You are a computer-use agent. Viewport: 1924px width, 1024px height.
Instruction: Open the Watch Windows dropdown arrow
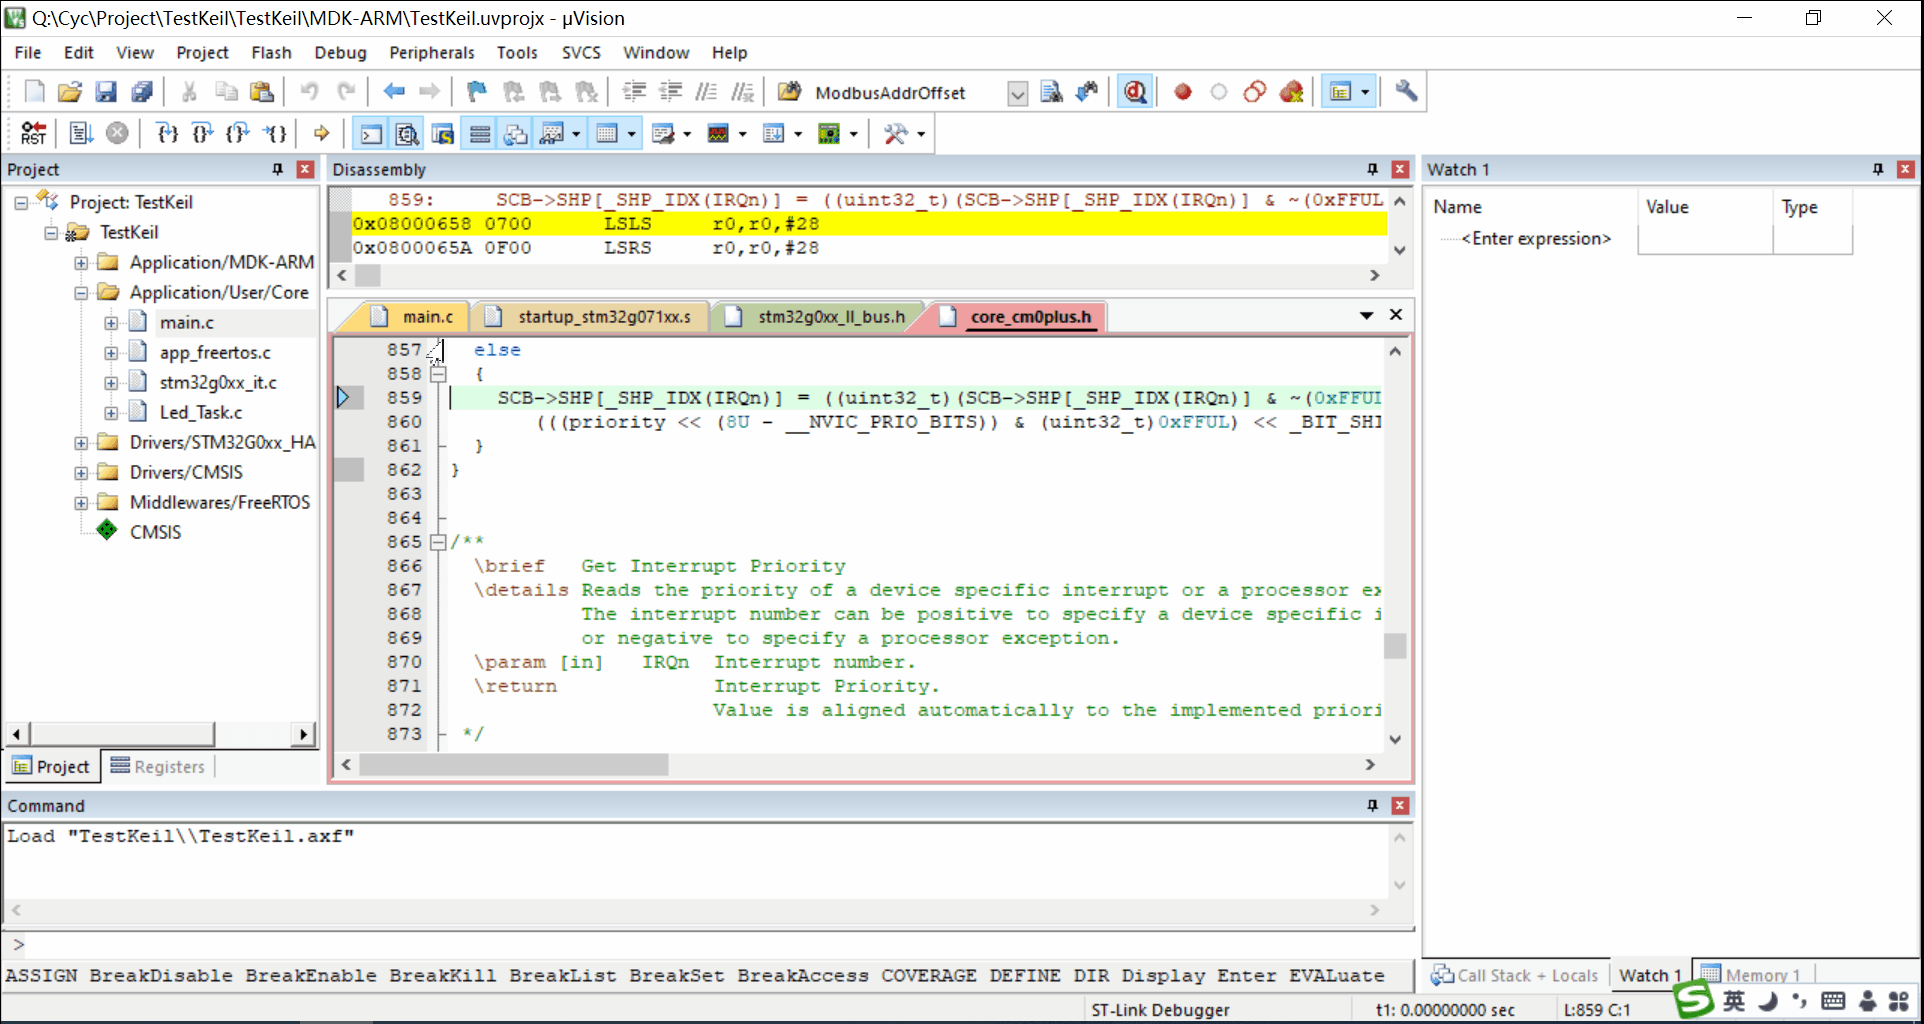tap(576, 134)
